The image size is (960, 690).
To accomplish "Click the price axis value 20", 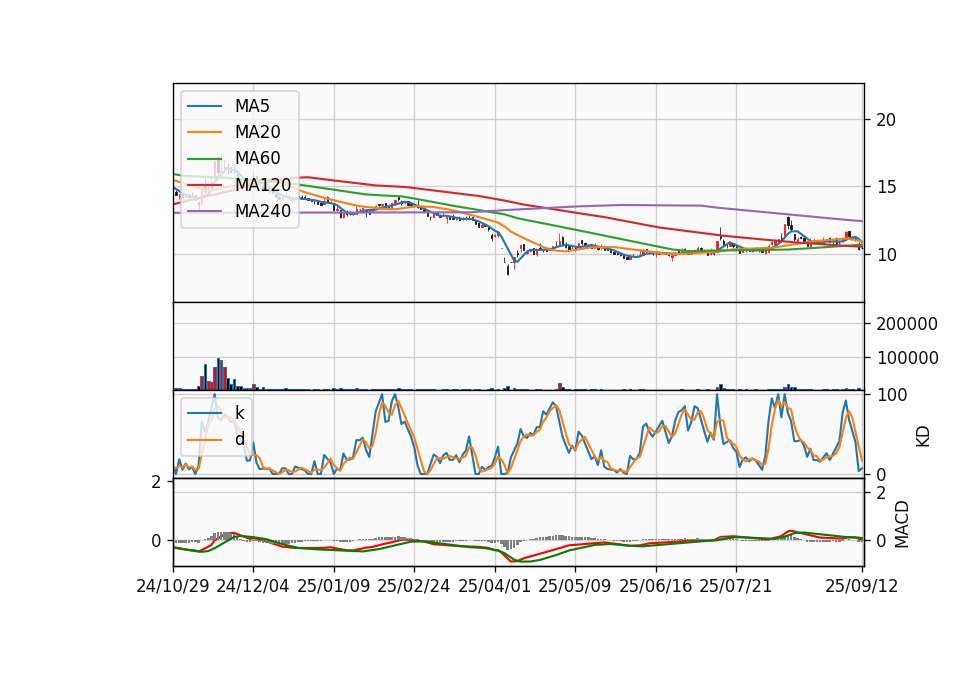I will coord(886,120).
